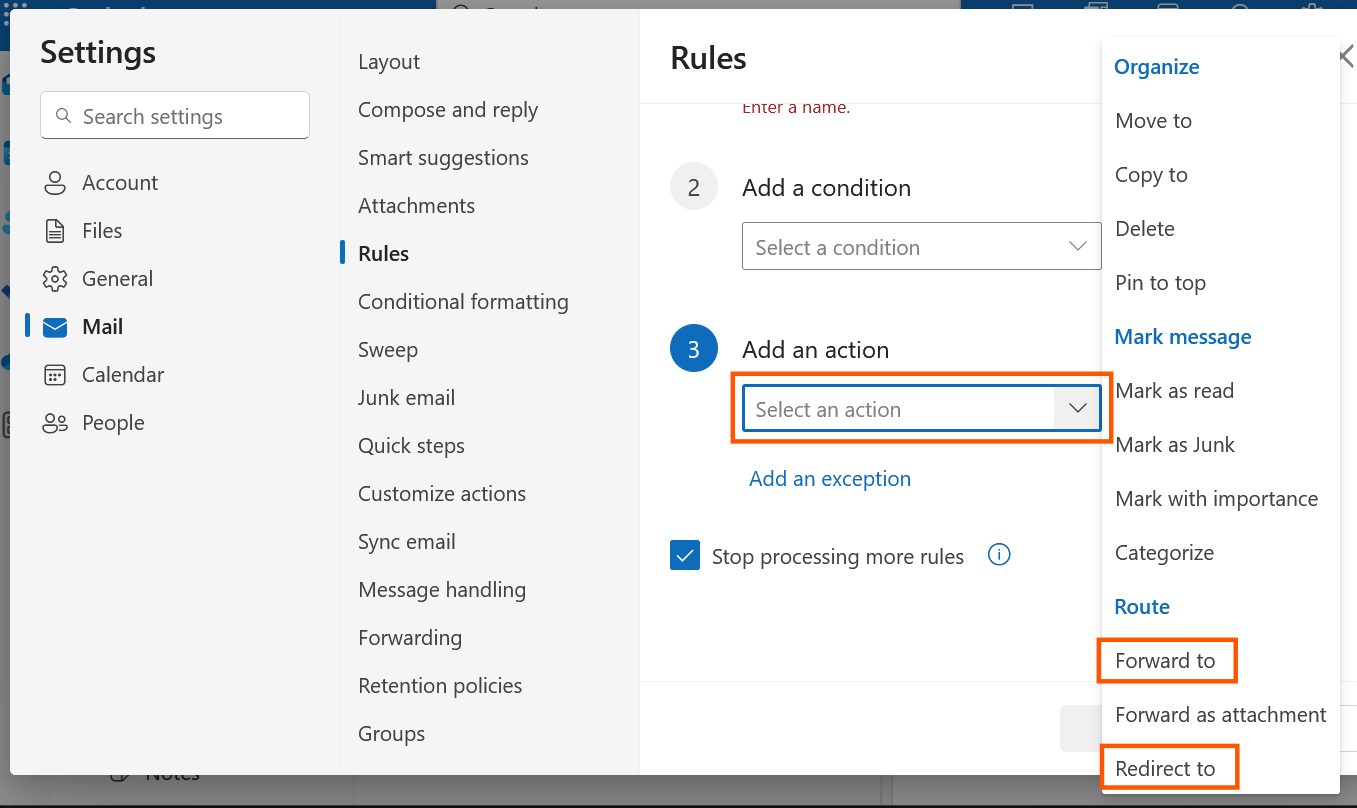Click the Files document icon

click(x=55, y=231)
